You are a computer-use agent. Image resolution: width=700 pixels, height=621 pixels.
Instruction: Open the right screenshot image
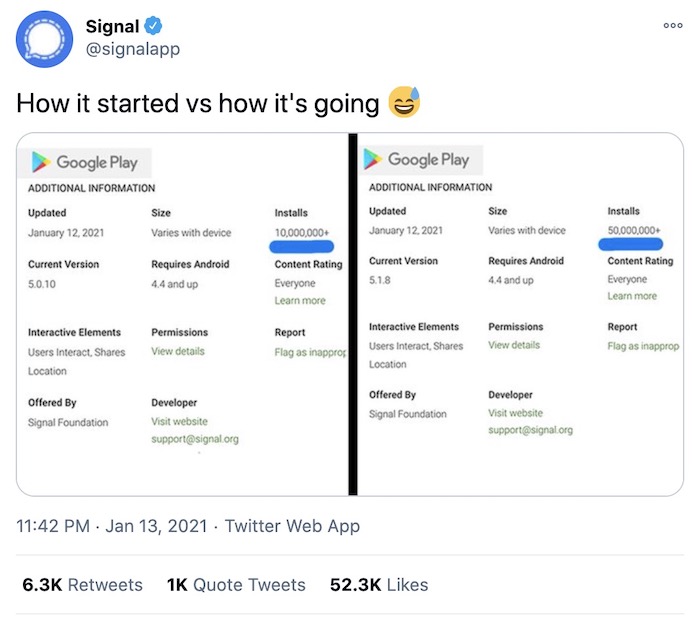pos(520,314)
